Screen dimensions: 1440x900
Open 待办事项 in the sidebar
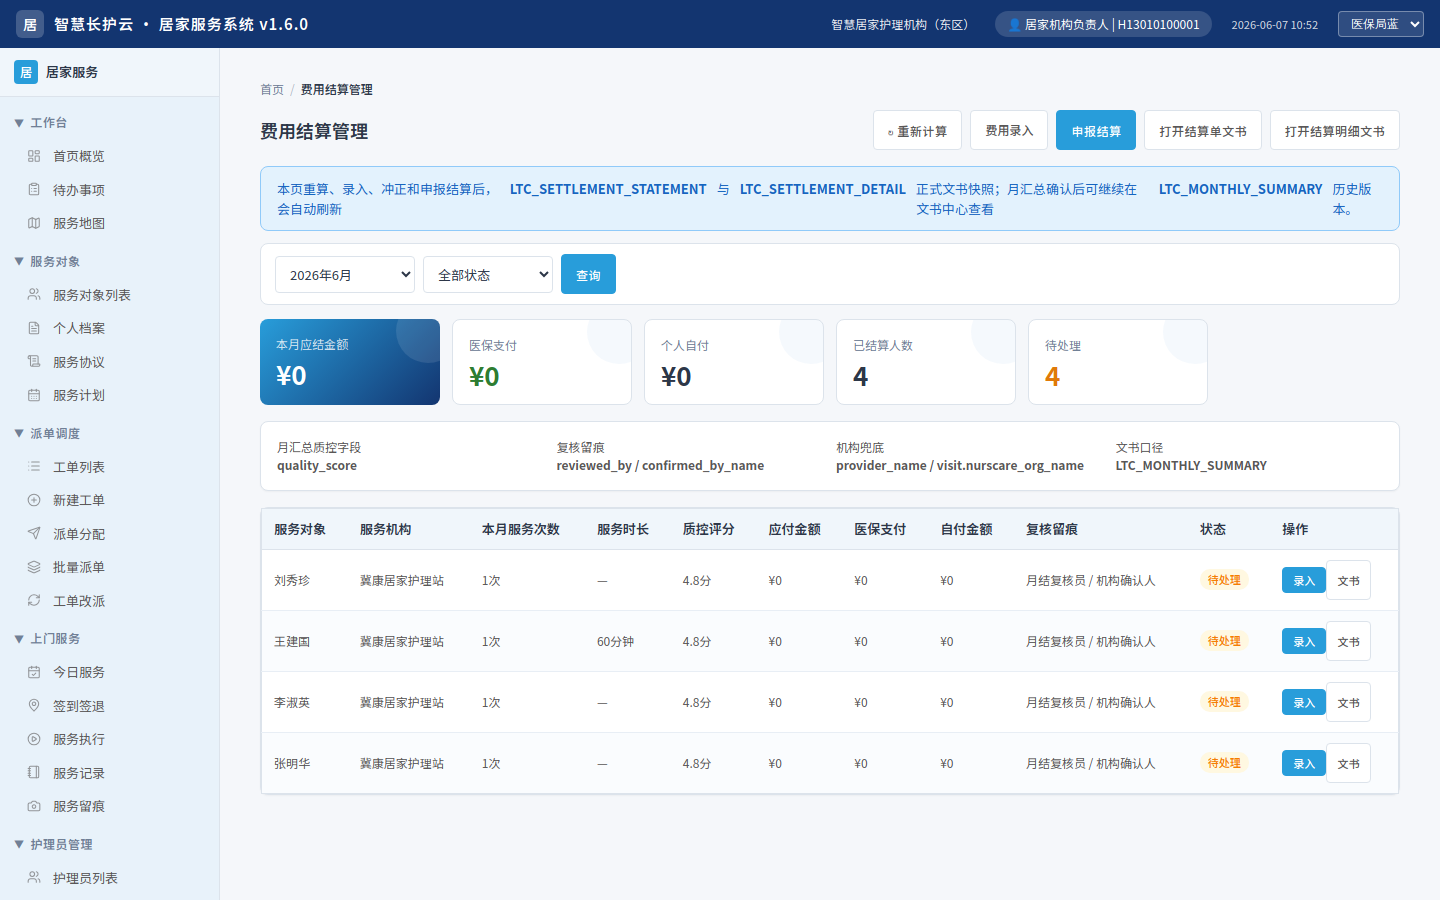pyautogui.click(x=110, y=190)
